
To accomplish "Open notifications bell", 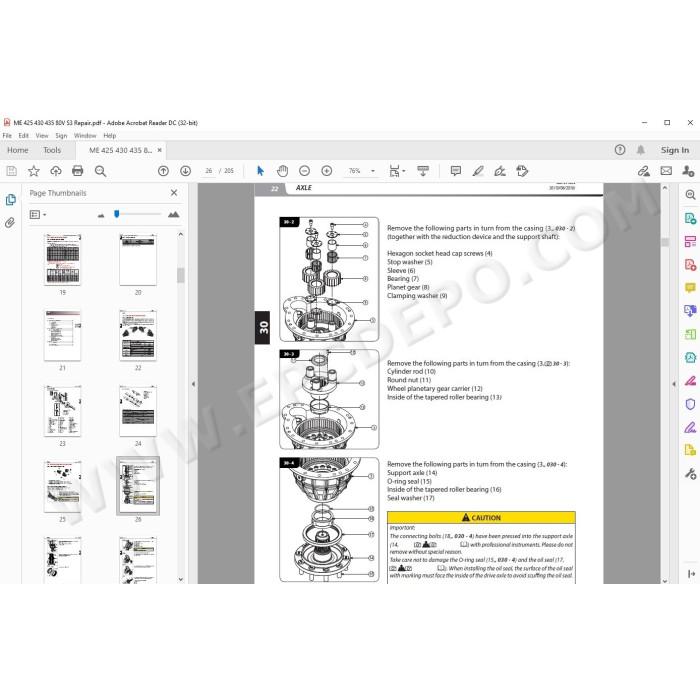I will coord(641,150).
